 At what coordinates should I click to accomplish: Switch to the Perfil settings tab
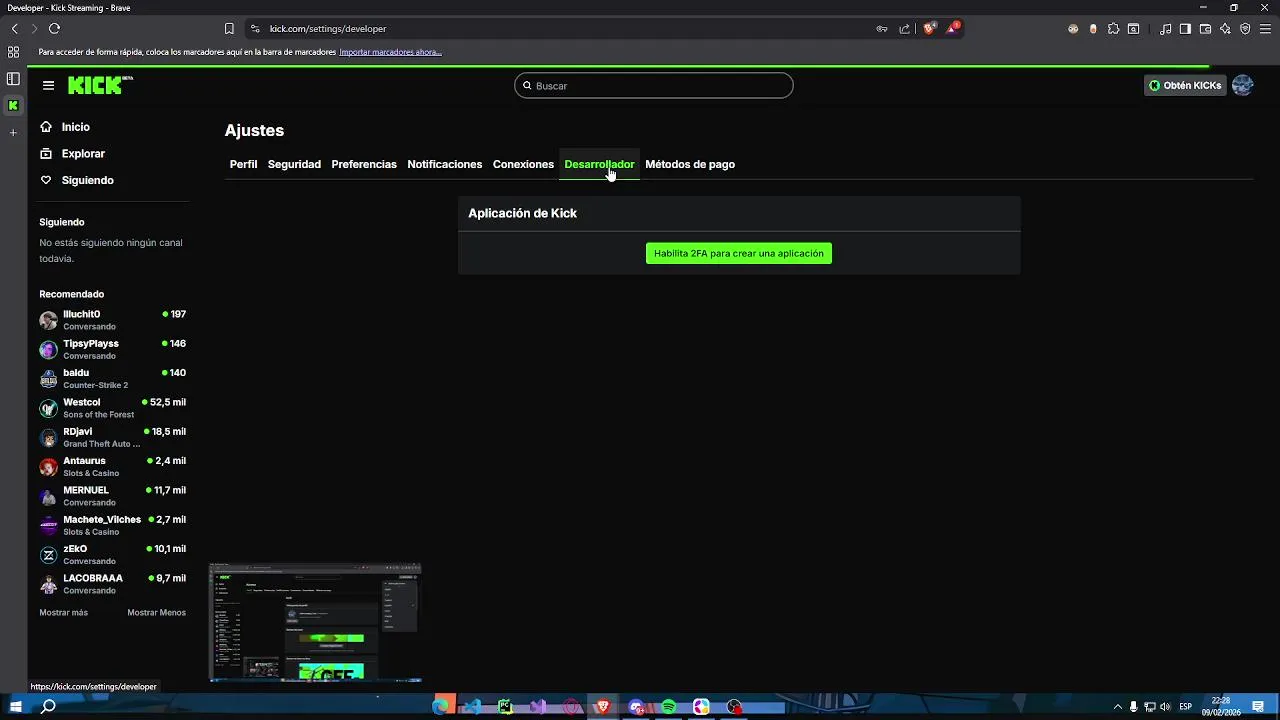(243, 164)
